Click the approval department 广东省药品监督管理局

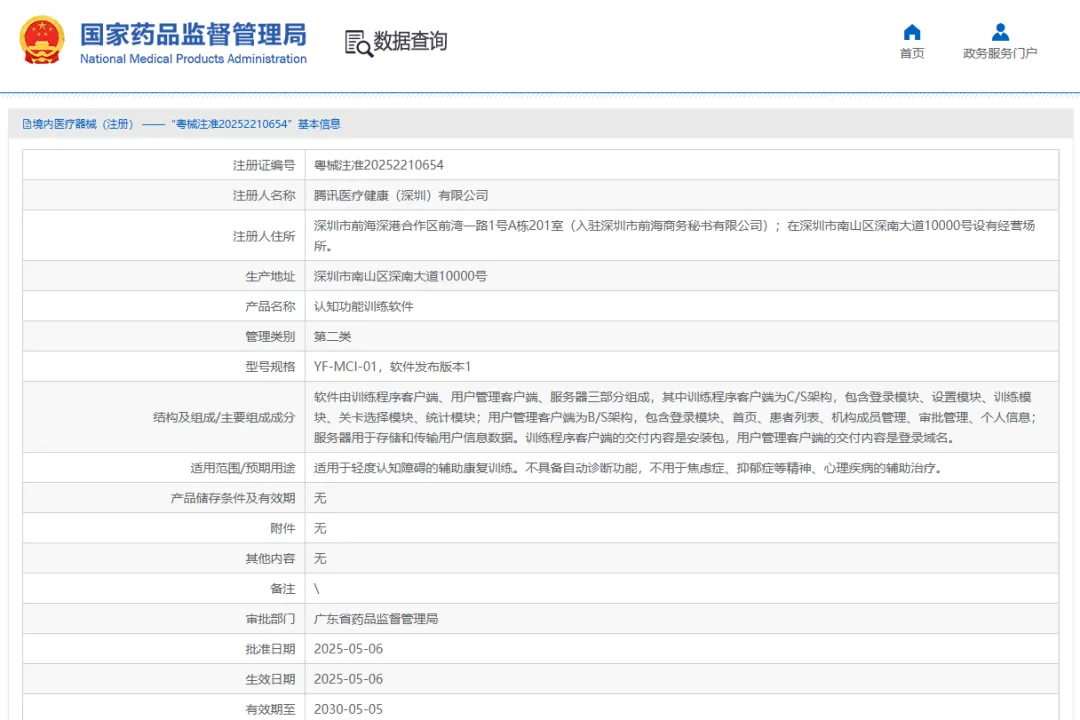[x=376, y=619]
